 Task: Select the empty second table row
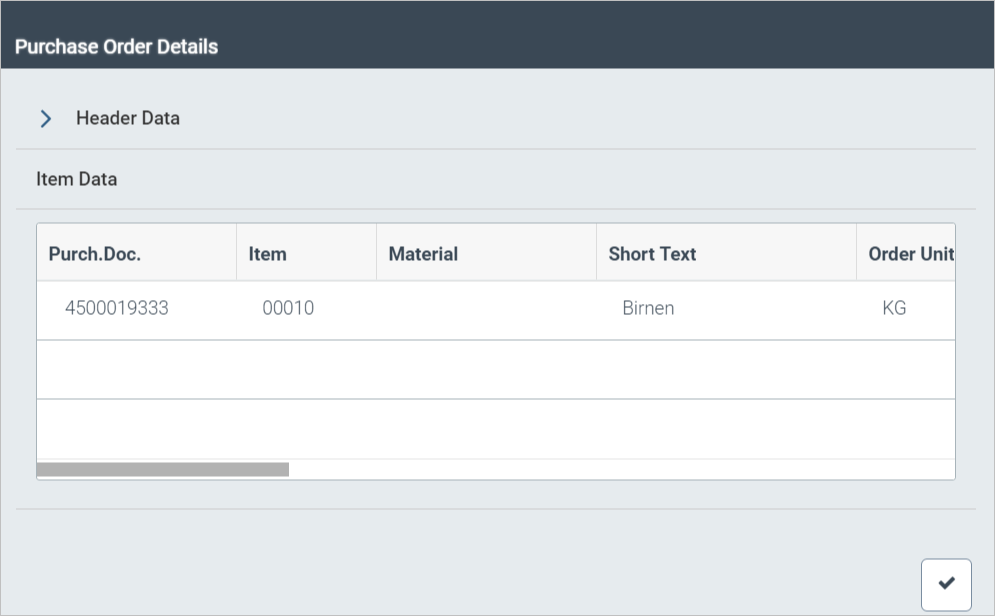click(495, 370)
